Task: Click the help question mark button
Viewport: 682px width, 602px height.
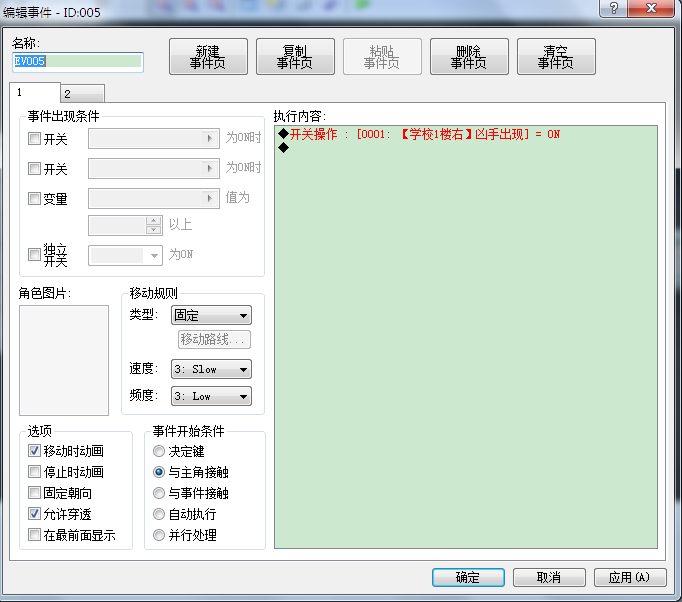Action: 614,8
